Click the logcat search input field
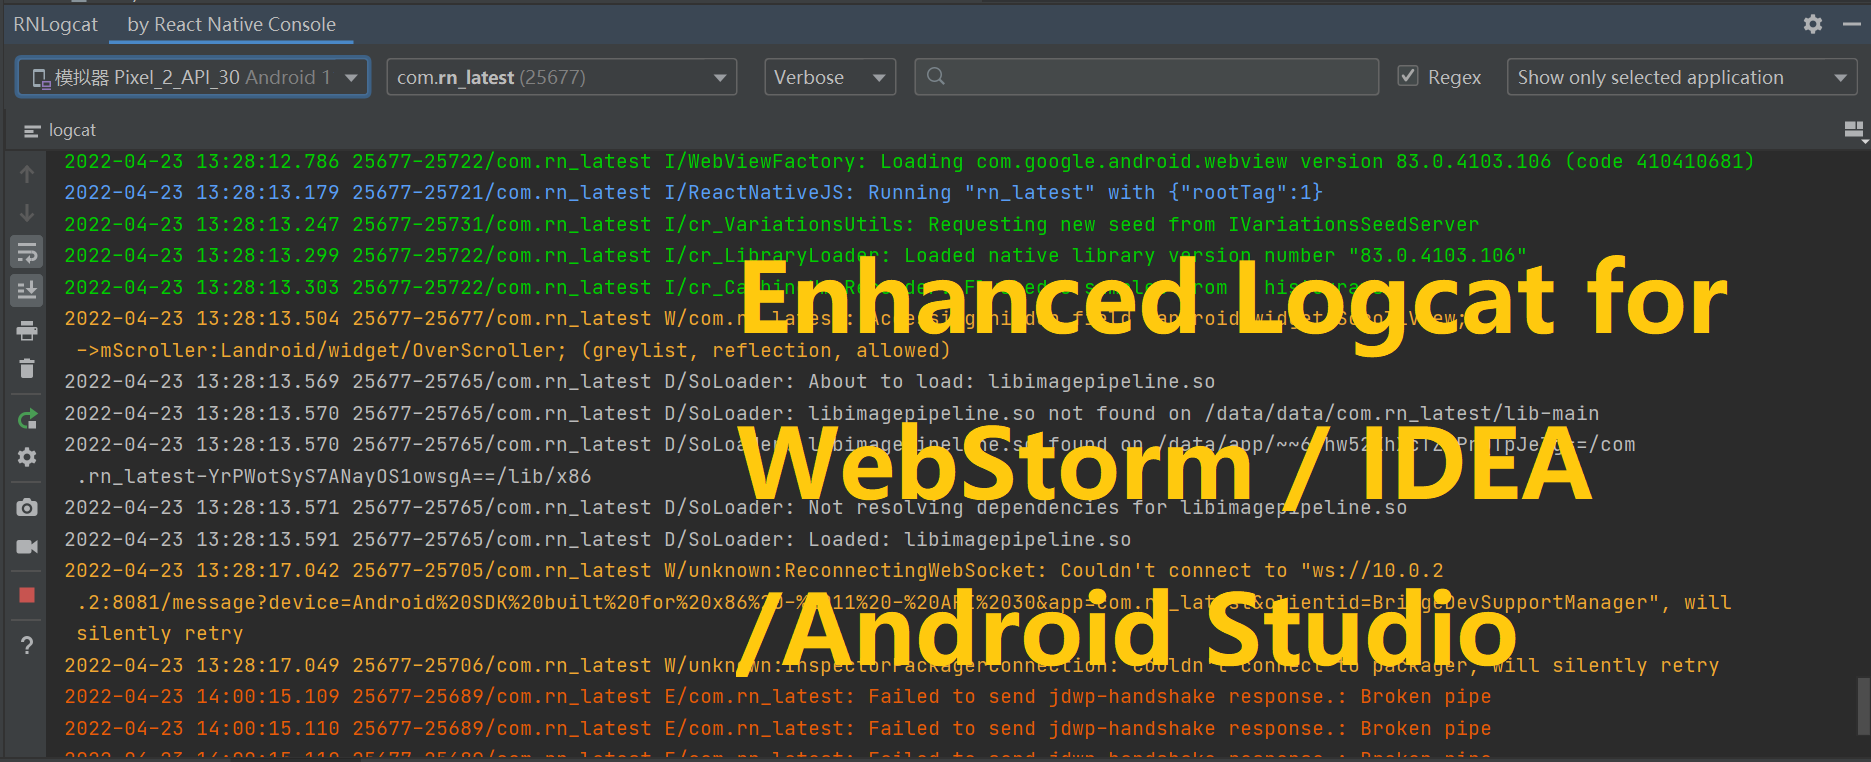Viewport: 1871px width, 762px height. (x=1146, y=77)
